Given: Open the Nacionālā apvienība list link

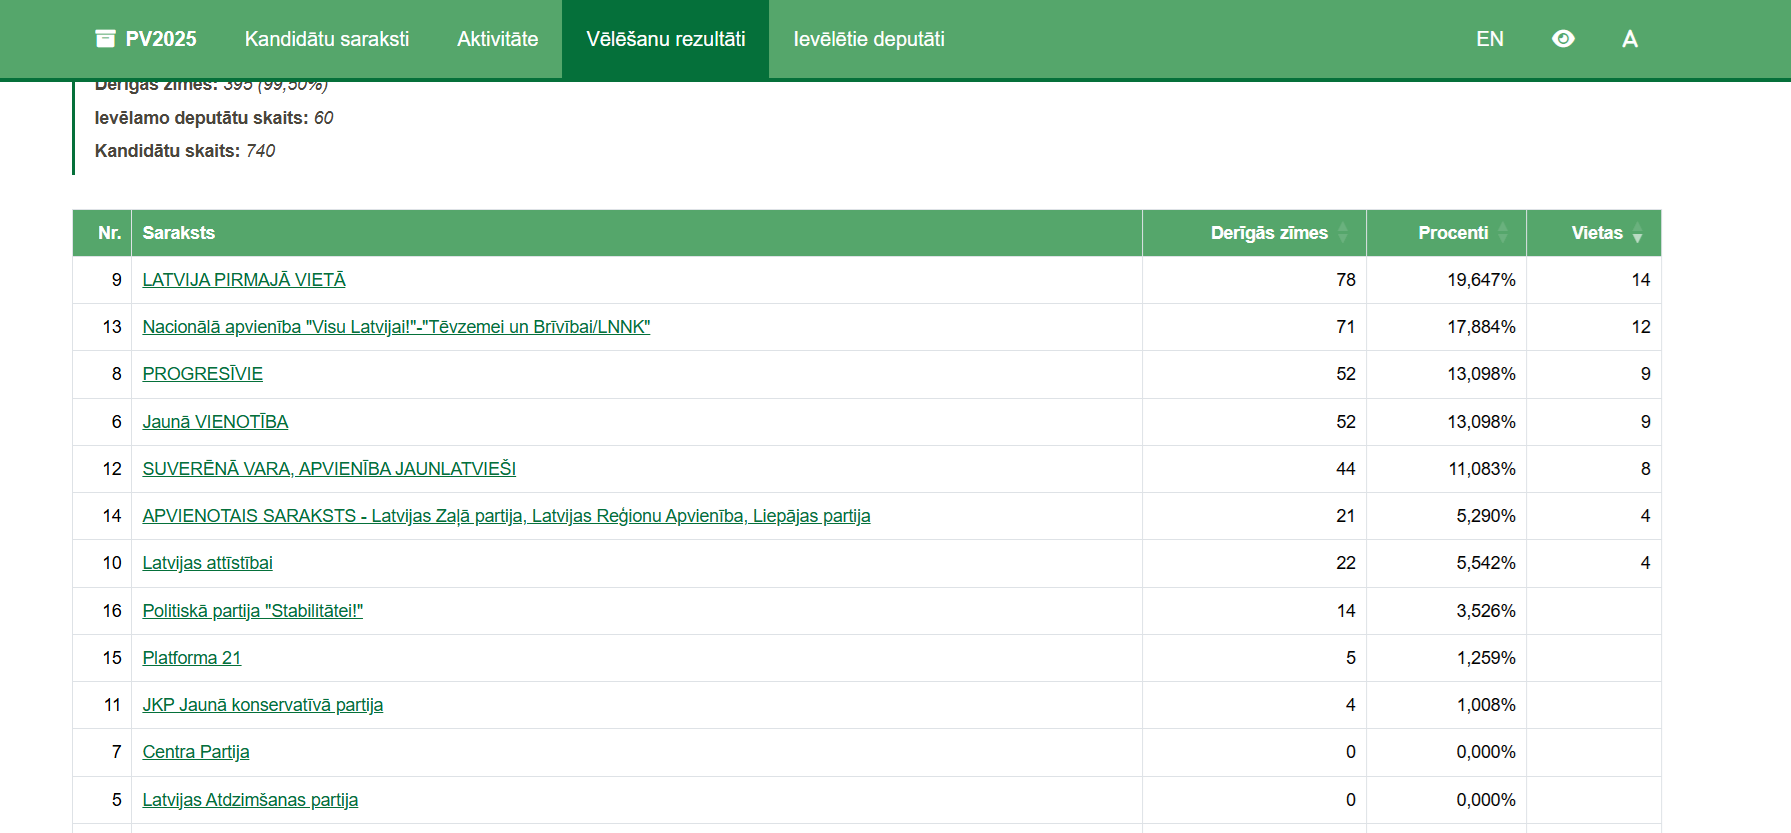Looking at the screenshot, I should point(396,327).
